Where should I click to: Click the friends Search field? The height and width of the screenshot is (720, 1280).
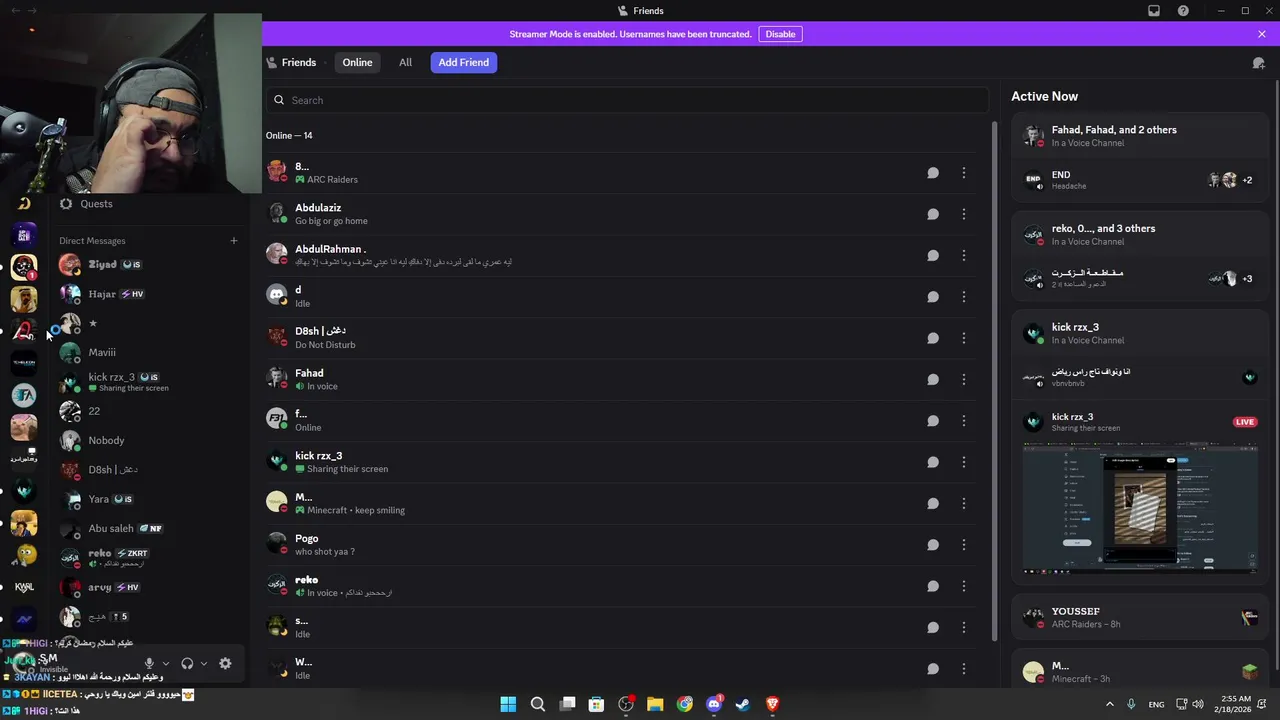click(627, 100)
